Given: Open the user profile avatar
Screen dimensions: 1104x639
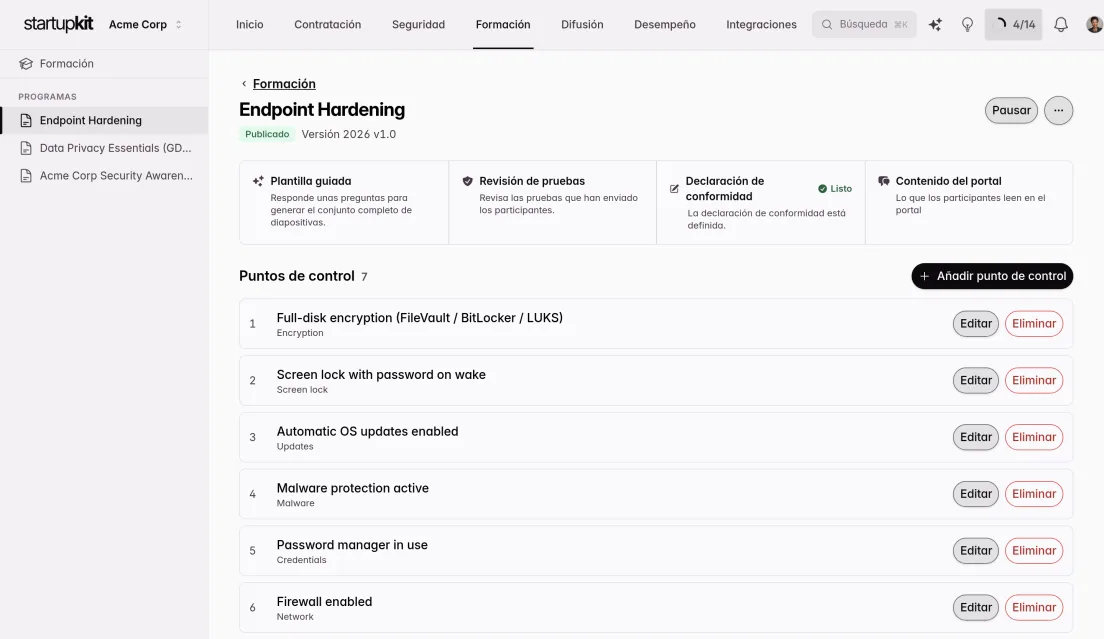Looking at the screenshot, I should click(1094, 25).
